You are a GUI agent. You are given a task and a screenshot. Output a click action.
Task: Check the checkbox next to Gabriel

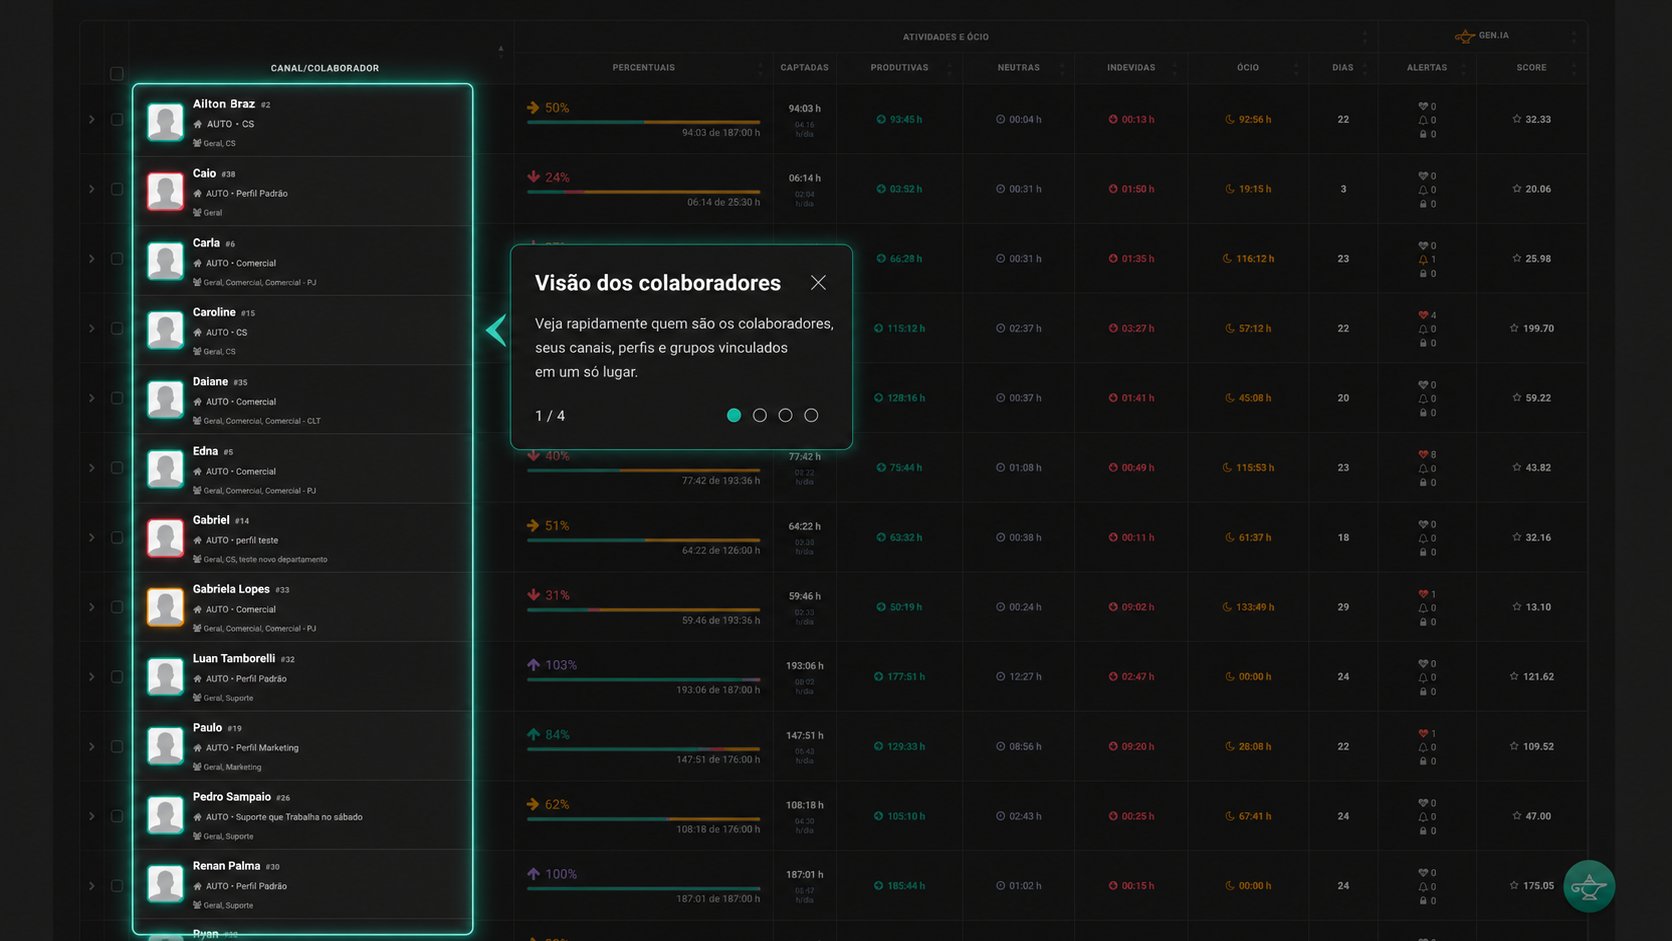(x=117, y=537)
